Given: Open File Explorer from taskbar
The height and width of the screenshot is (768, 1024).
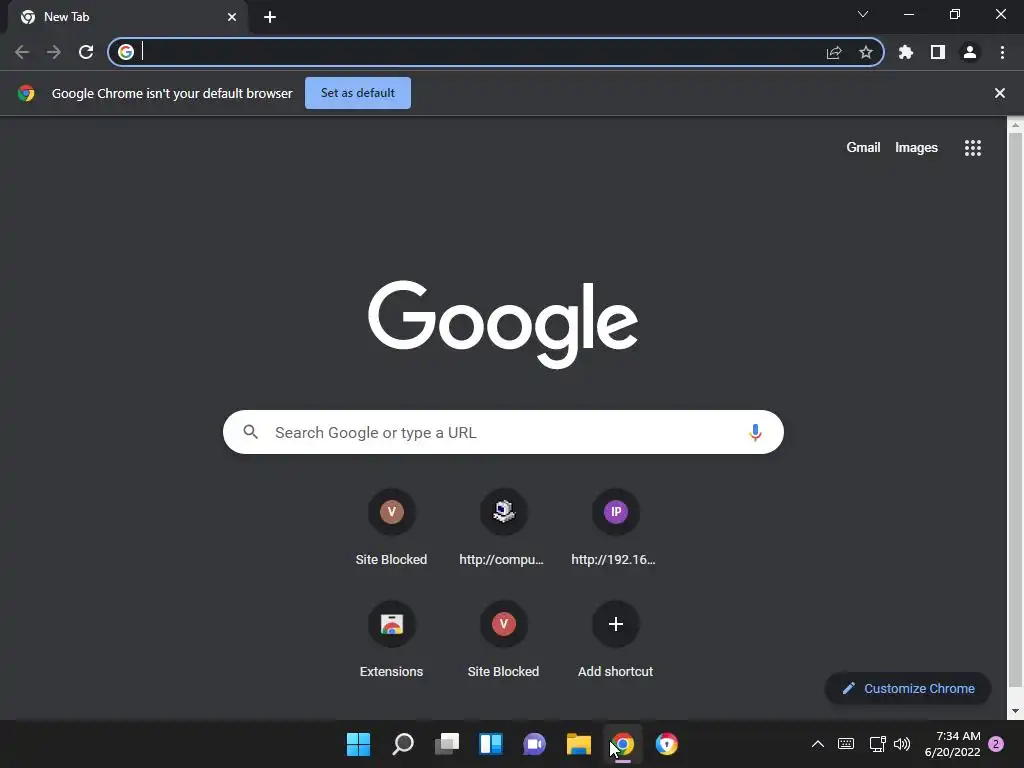Looking at the screenshot, I should [579, 744].
